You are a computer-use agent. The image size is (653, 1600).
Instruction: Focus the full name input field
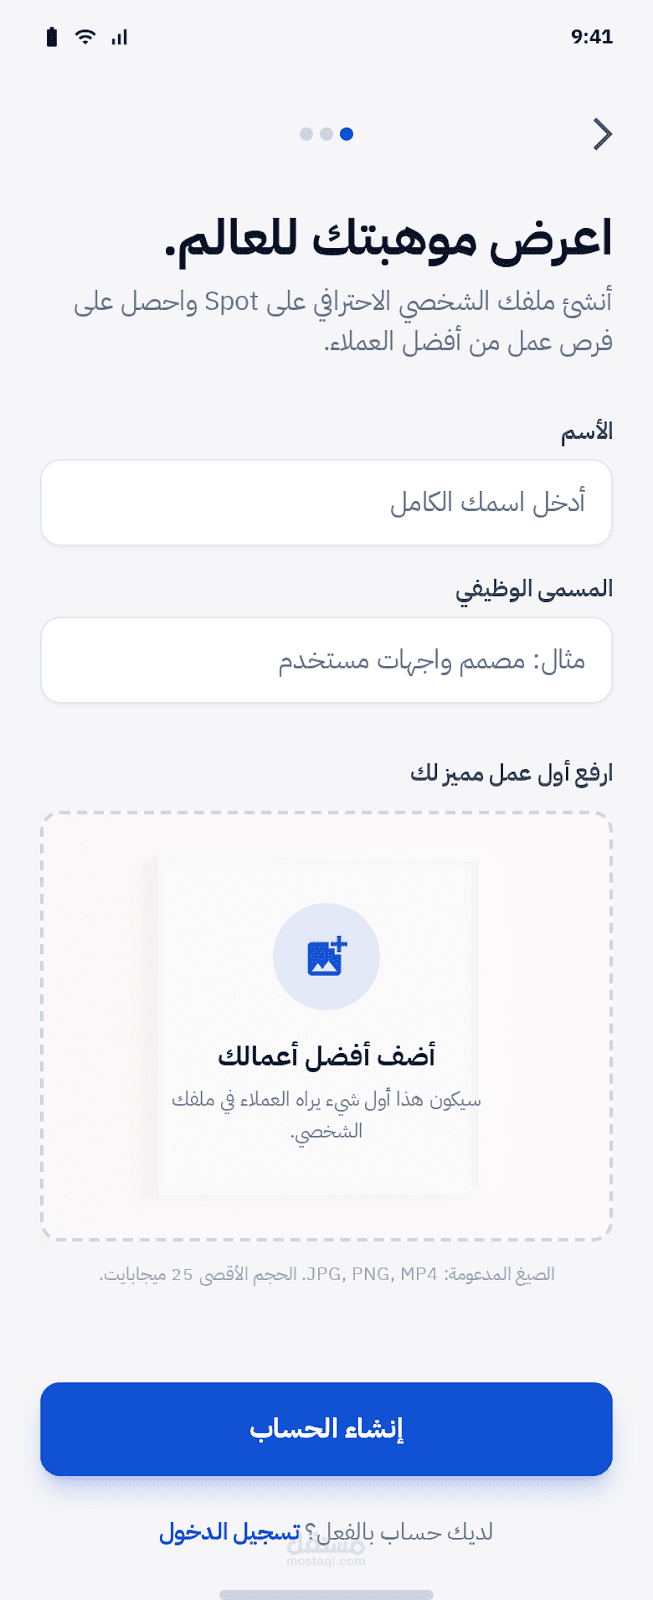(x=326, y=503)
